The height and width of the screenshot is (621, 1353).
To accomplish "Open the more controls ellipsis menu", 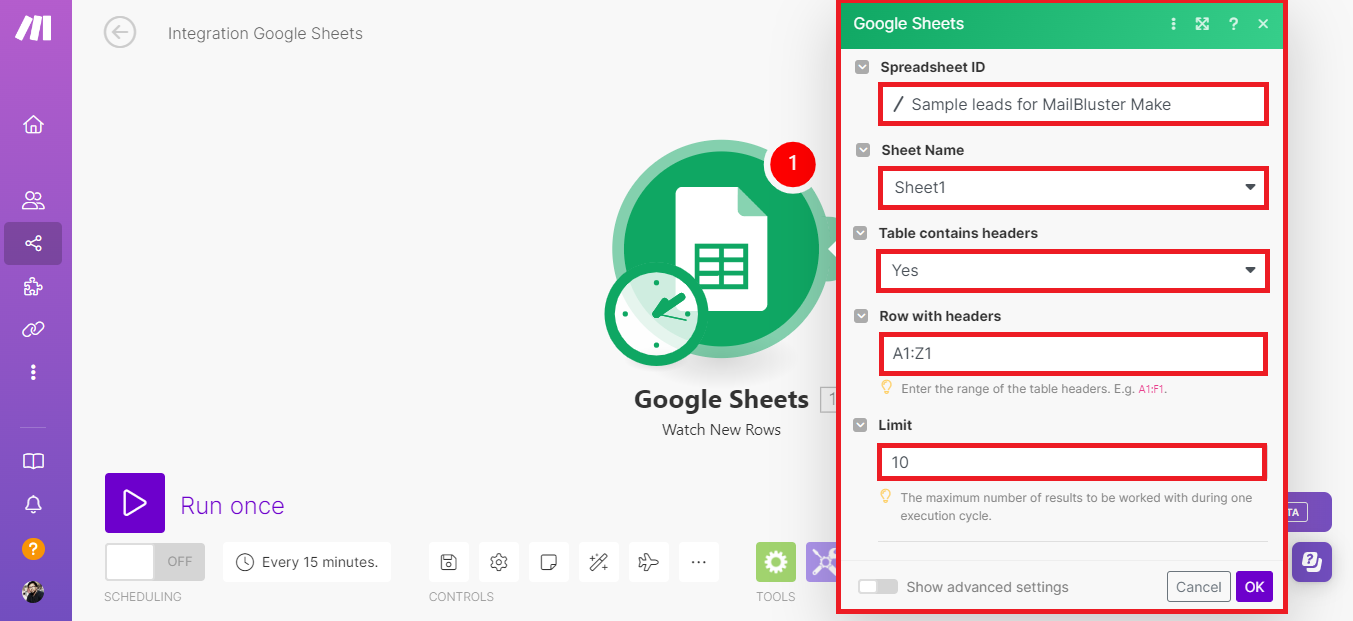I will click(698, 562).
